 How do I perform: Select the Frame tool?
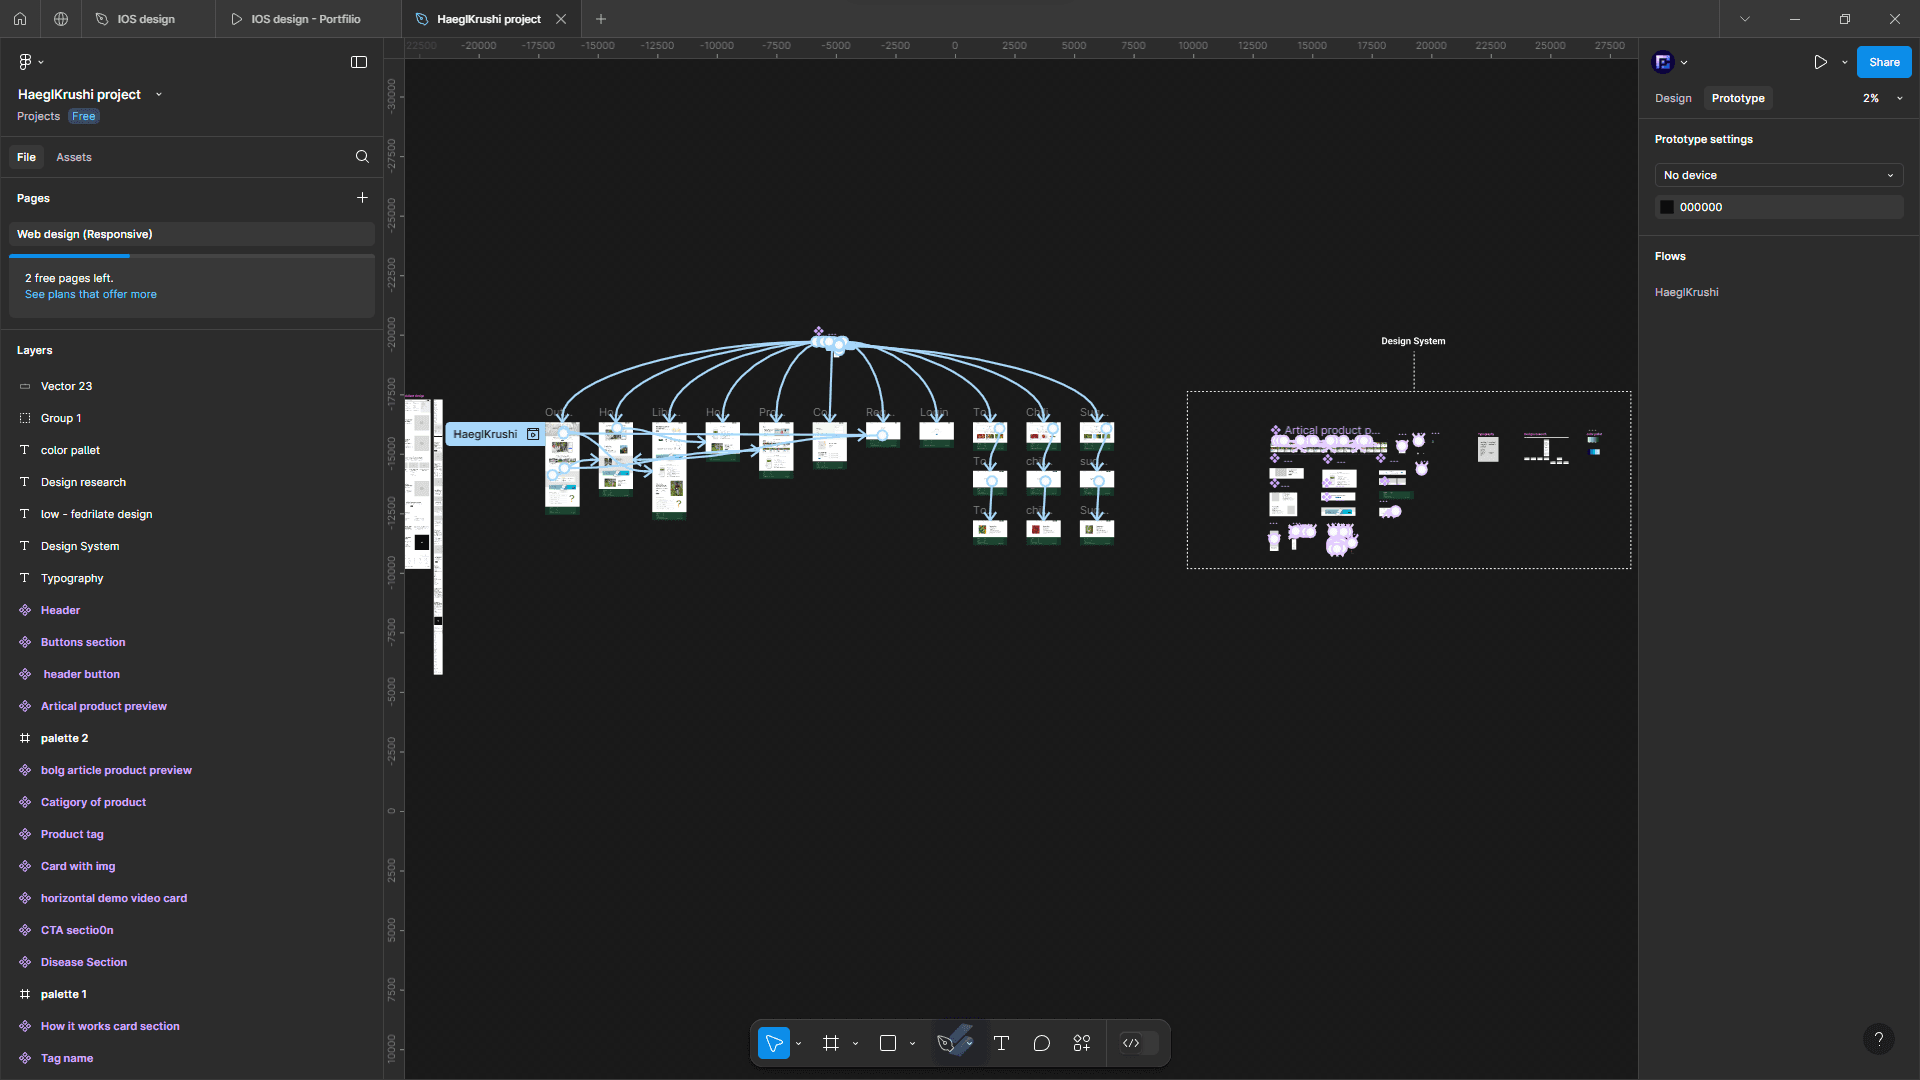tap(830, 1043)
